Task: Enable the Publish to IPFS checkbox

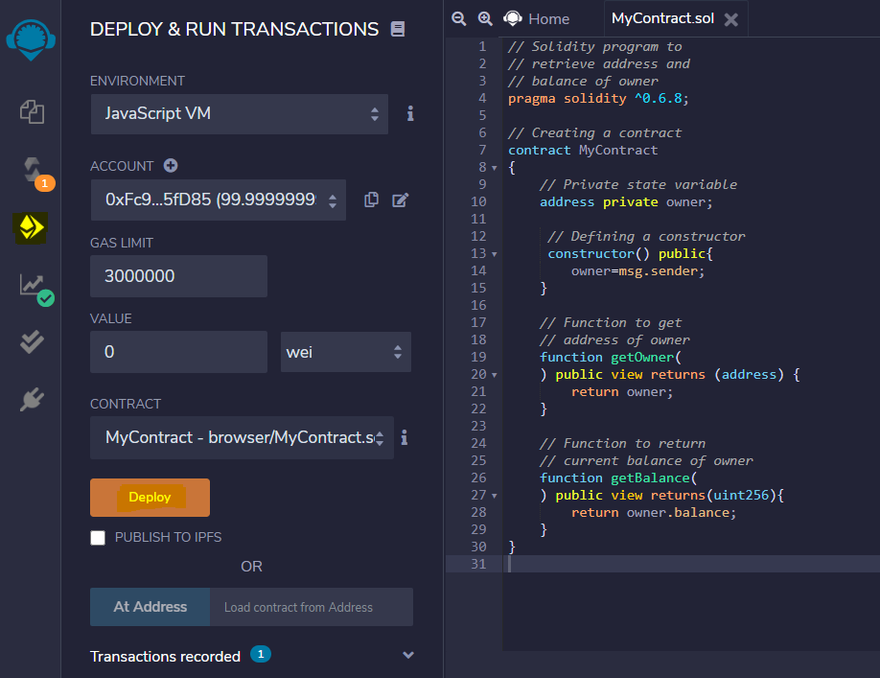Action: pyautogui.click(x=98, y=538)
